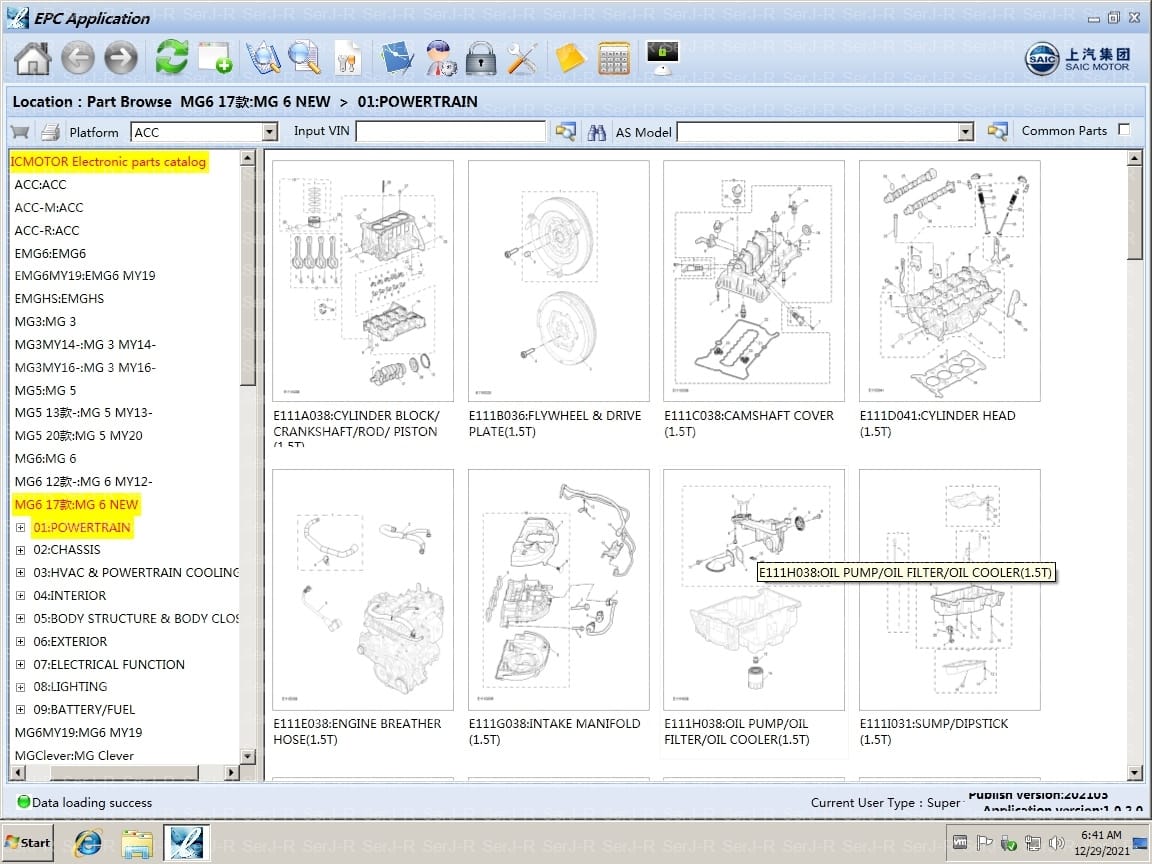The width and height of the screenshot is (1152, 864).
Task: Open Engine Breather Hose diagram thumbnail
Action: pyautogui.click(x=363, y=589)
